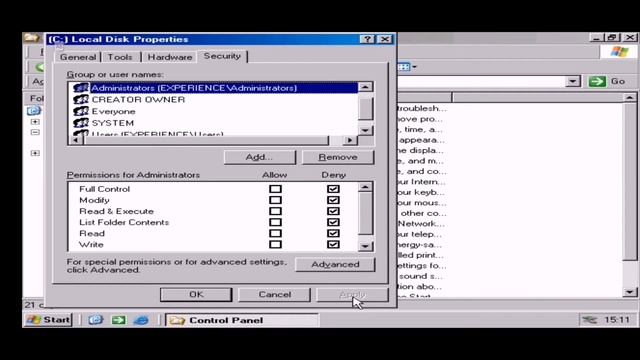Tick Allow for Read
The height and width of the screenshot is (360, 640).
[276, 233]
